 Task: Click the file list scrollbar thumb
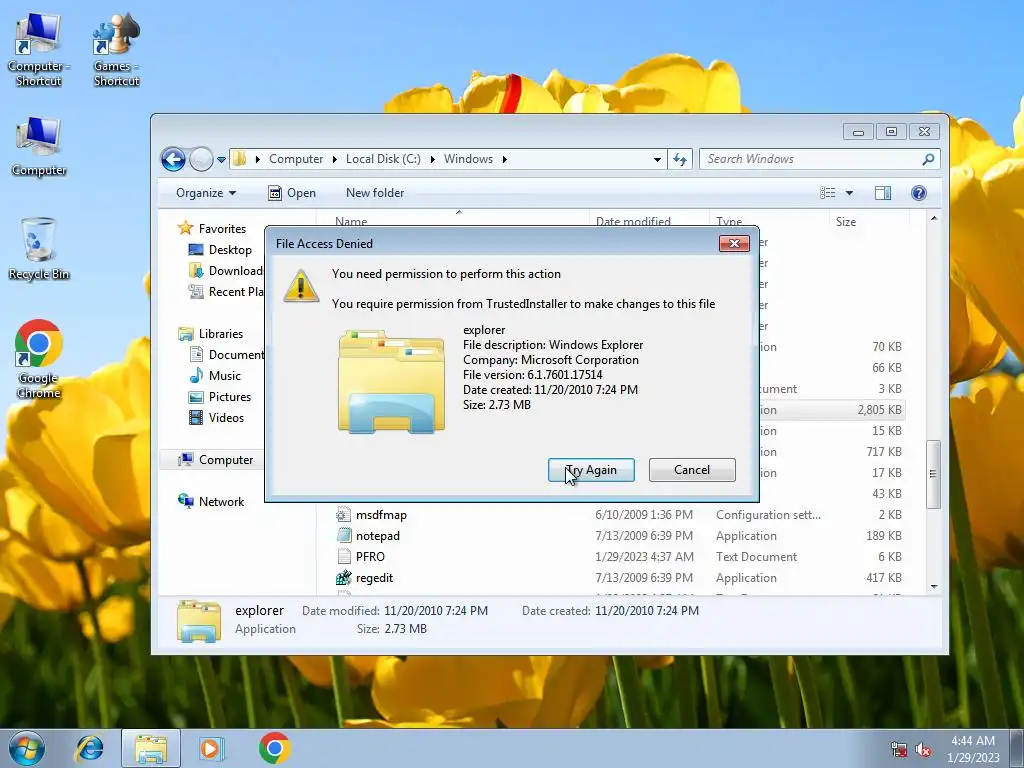pyautogui.click(x=933, y=474)
